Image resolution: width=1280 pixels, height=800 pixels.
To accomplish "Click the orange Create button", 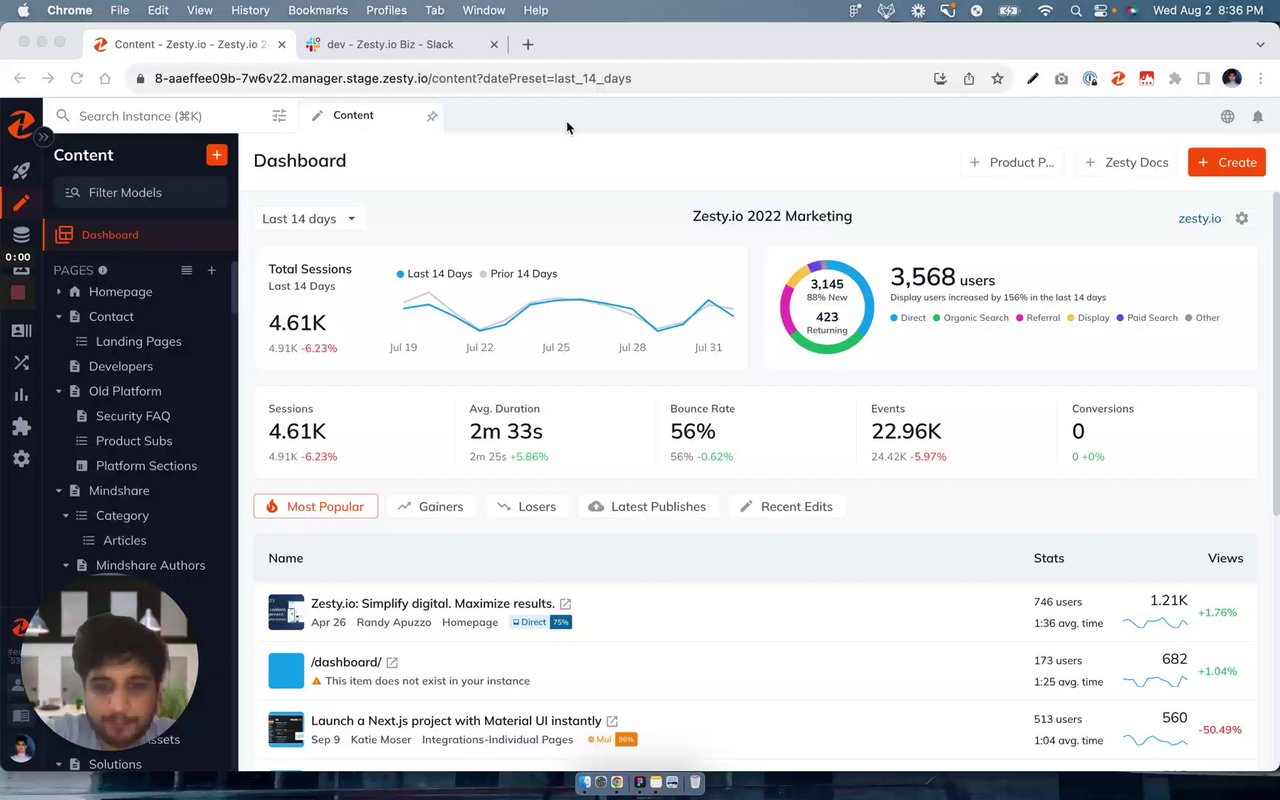I will point(1227,162).
